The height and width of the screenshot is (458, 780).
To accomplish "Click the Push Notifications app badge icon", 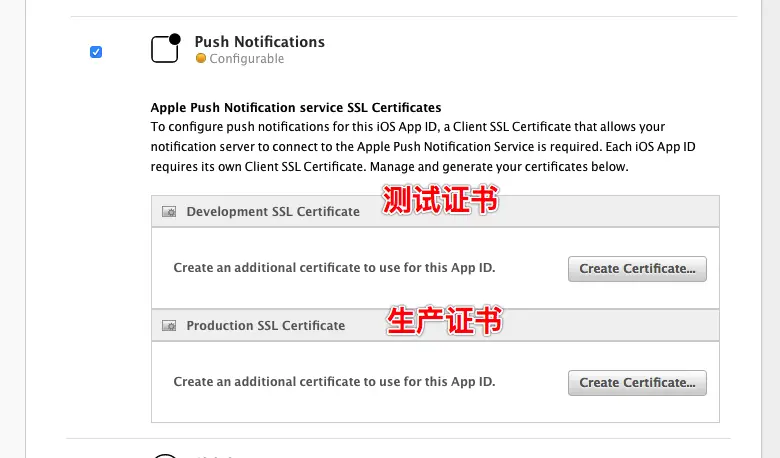I will (x=166, y=48).
